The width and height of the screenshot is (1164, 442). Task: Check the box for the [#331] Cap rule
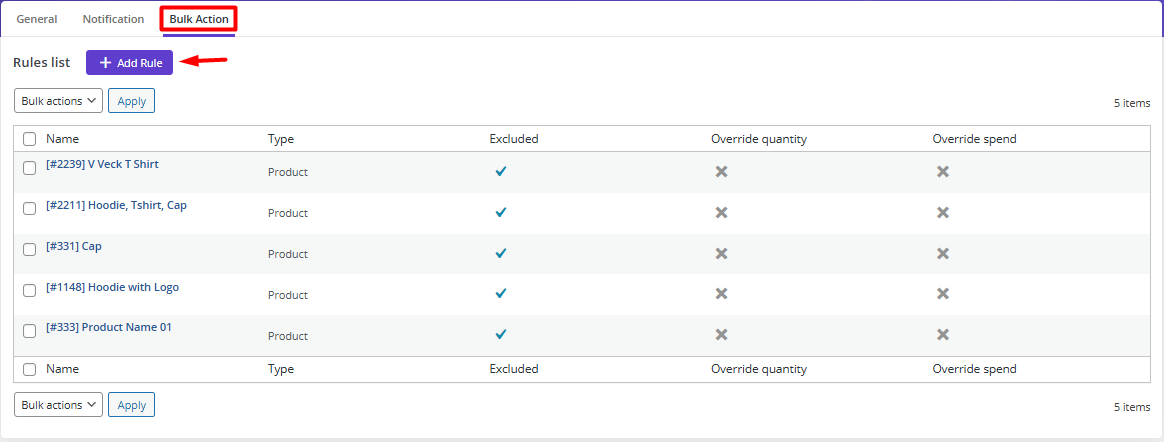pos(30,250)
